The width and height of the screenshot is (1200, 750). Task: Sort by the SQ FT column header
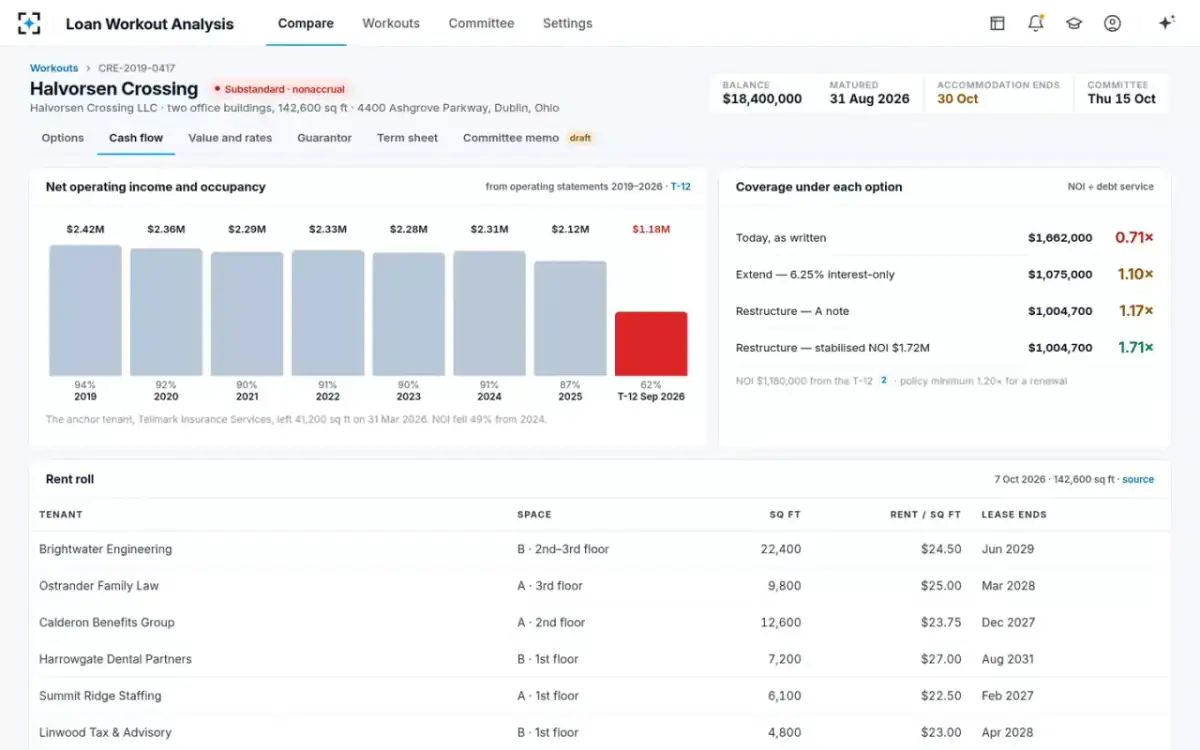pyautogui.click(x=785, y=515)
